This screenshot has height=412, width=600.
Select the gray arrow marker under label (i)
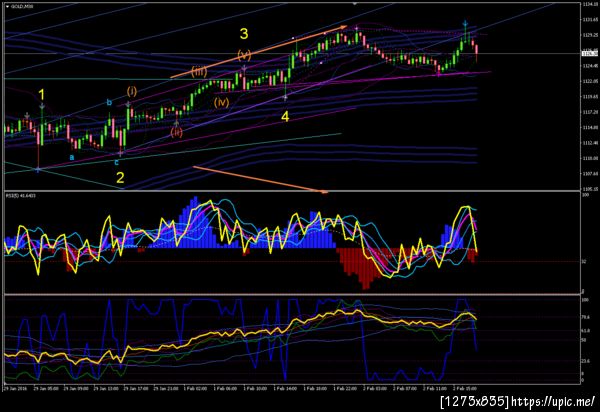click(128, 103)
